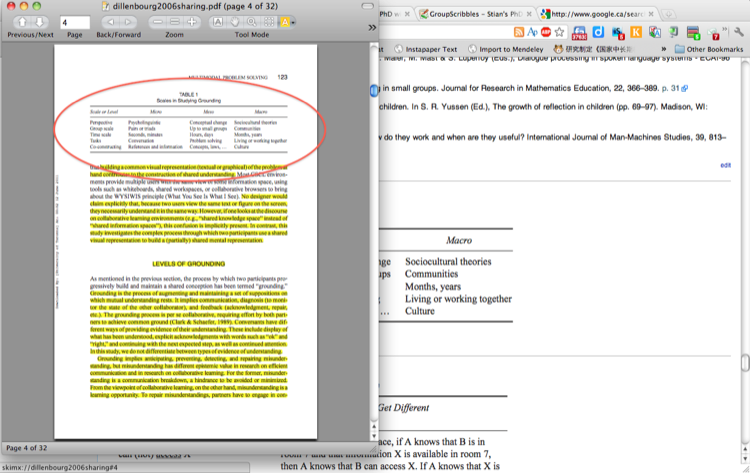Open the Import to Mendeley bookmarklet
750x473 pixels.
click(506, 49)
